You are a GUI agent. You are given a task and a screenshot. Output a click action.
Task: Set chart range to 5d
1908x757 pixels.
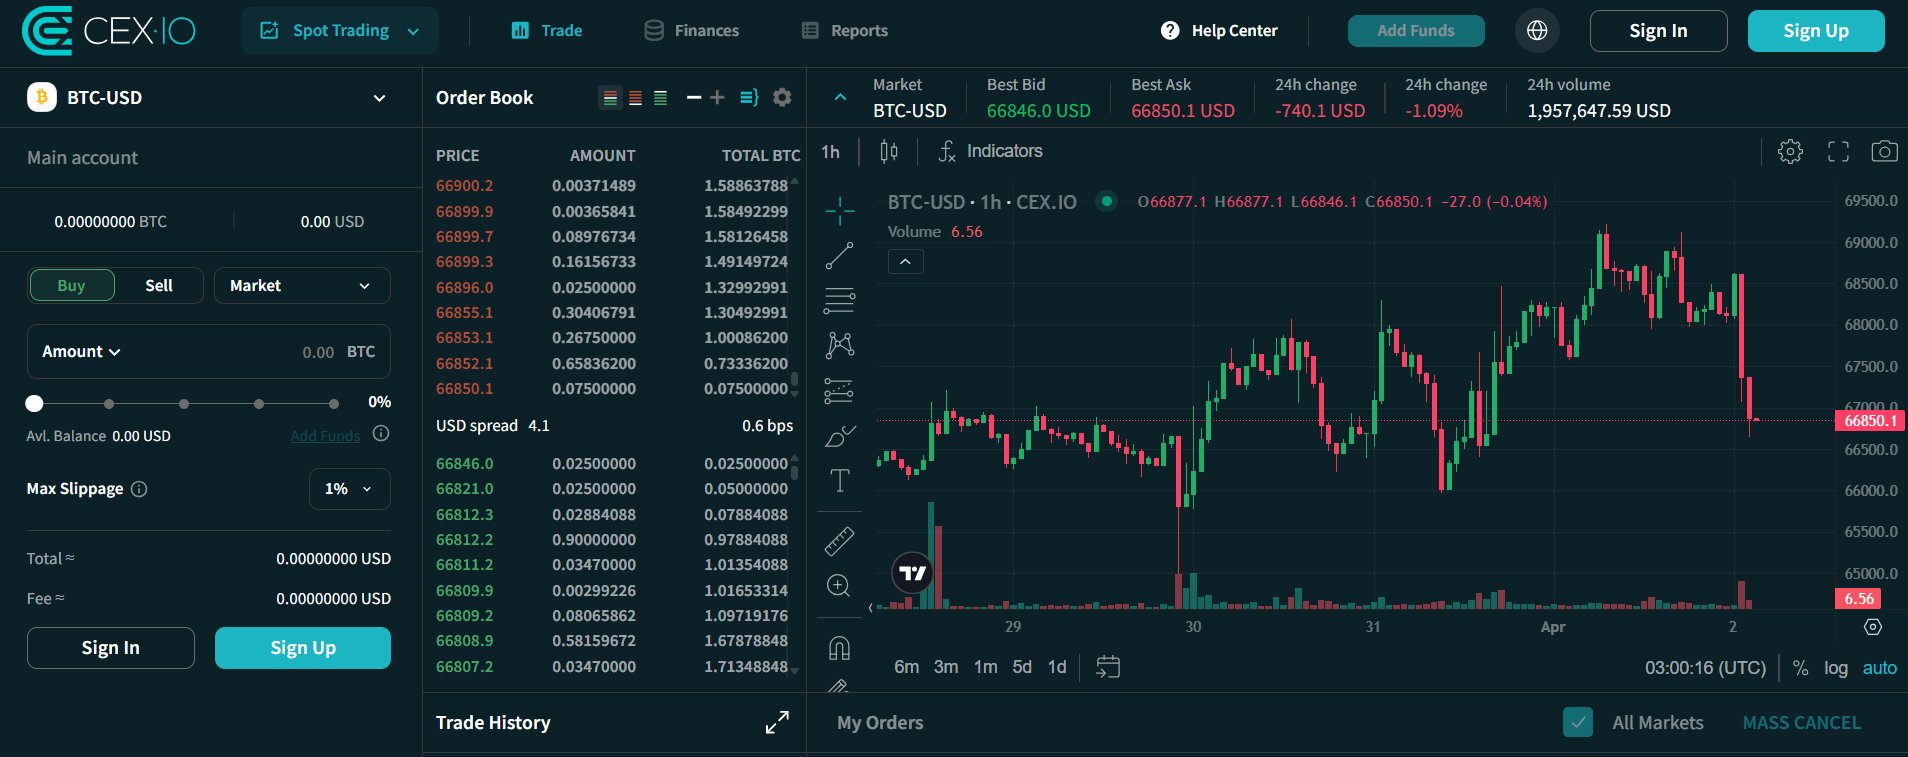pos(1022,667)
